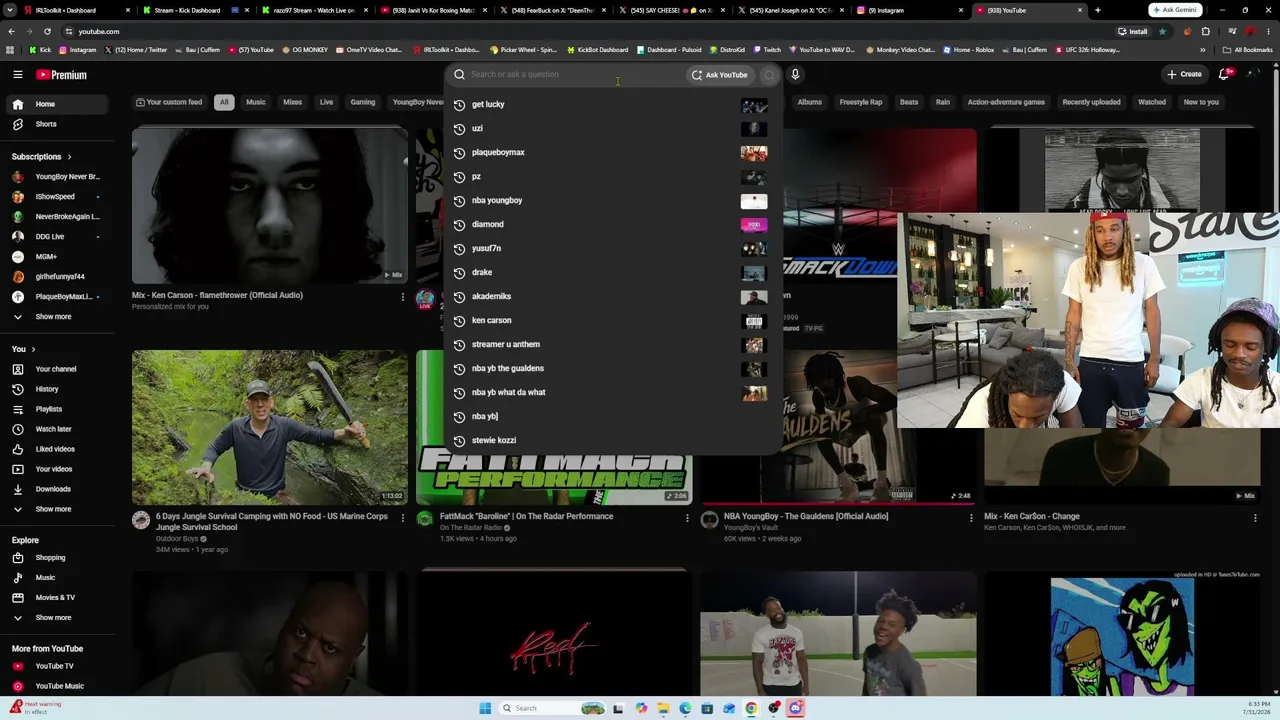Open Music under Explore
This screenshot has height=720, width=1280.
[x=57, y=578]
